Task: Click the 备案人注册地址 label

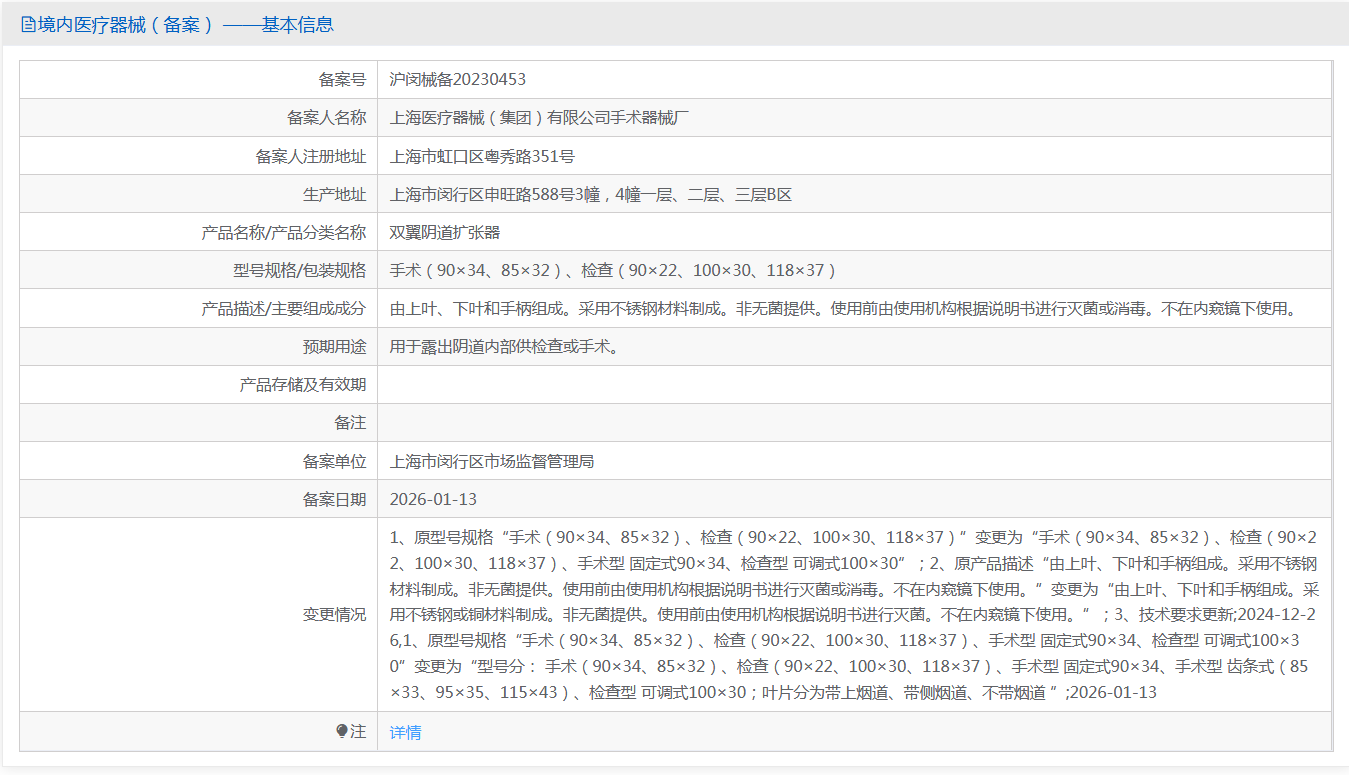Action: [311, 156]
